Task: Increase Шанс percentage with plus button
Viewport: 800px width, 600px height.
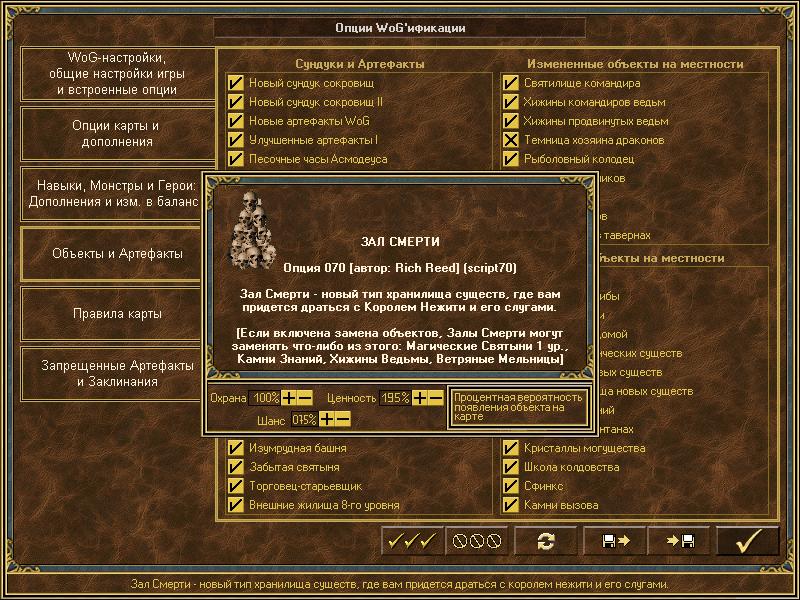Action: pos(327,419)
